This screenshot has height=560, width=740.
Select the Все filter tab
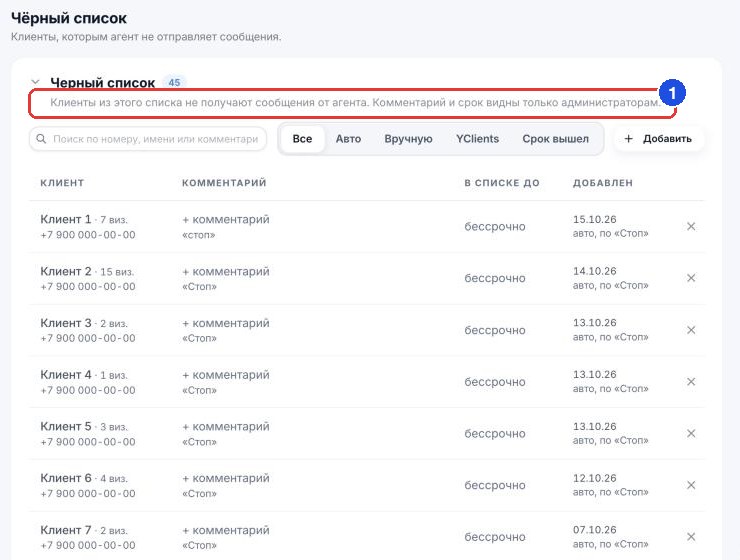pyautogui.click(x=302, y=139)
